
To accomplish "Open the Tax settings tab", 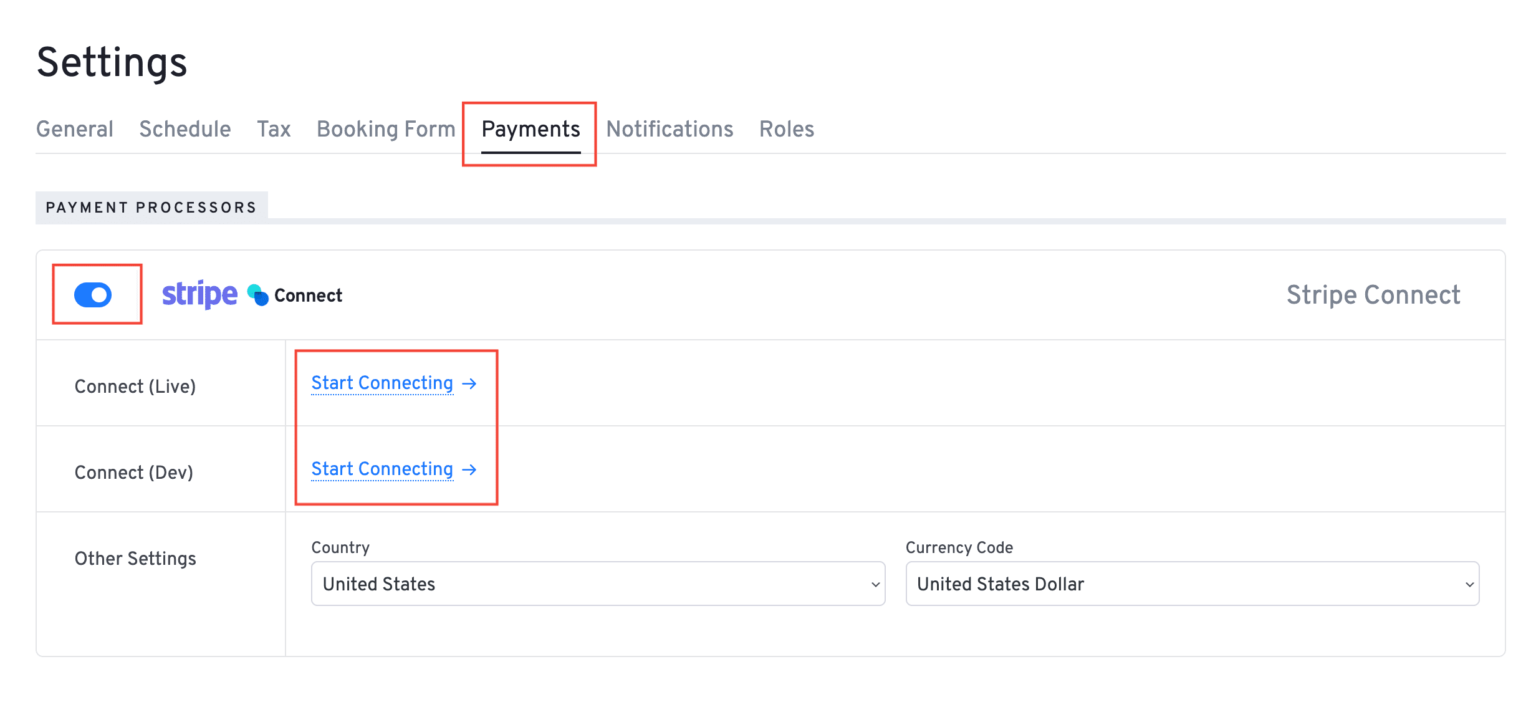I will pyautogui.click(x=273, y=129).
